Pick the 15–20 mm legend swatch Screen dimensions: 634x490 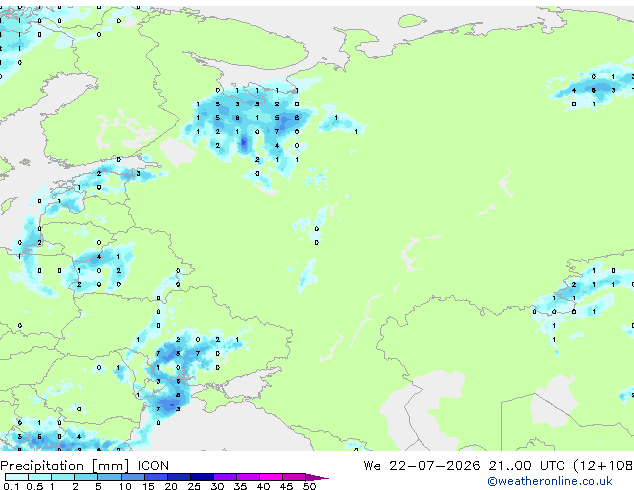[156, 477]
